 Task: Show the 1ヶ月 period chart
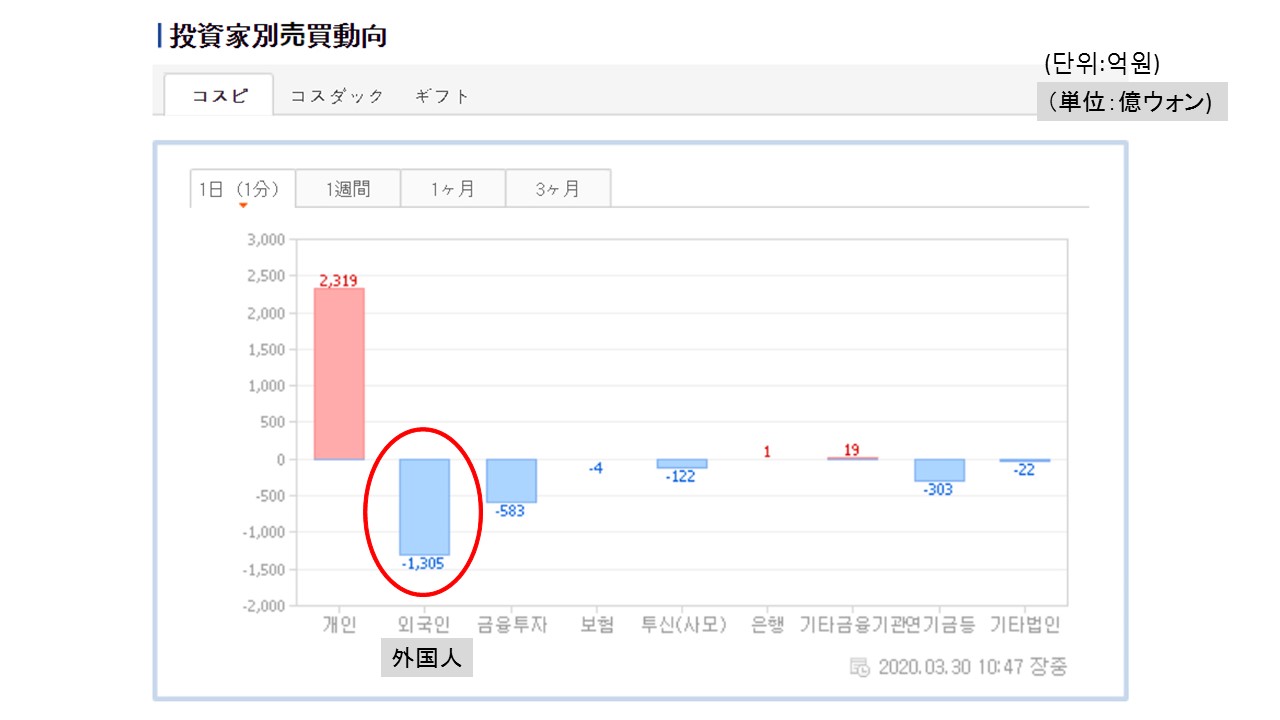point(453,189)
